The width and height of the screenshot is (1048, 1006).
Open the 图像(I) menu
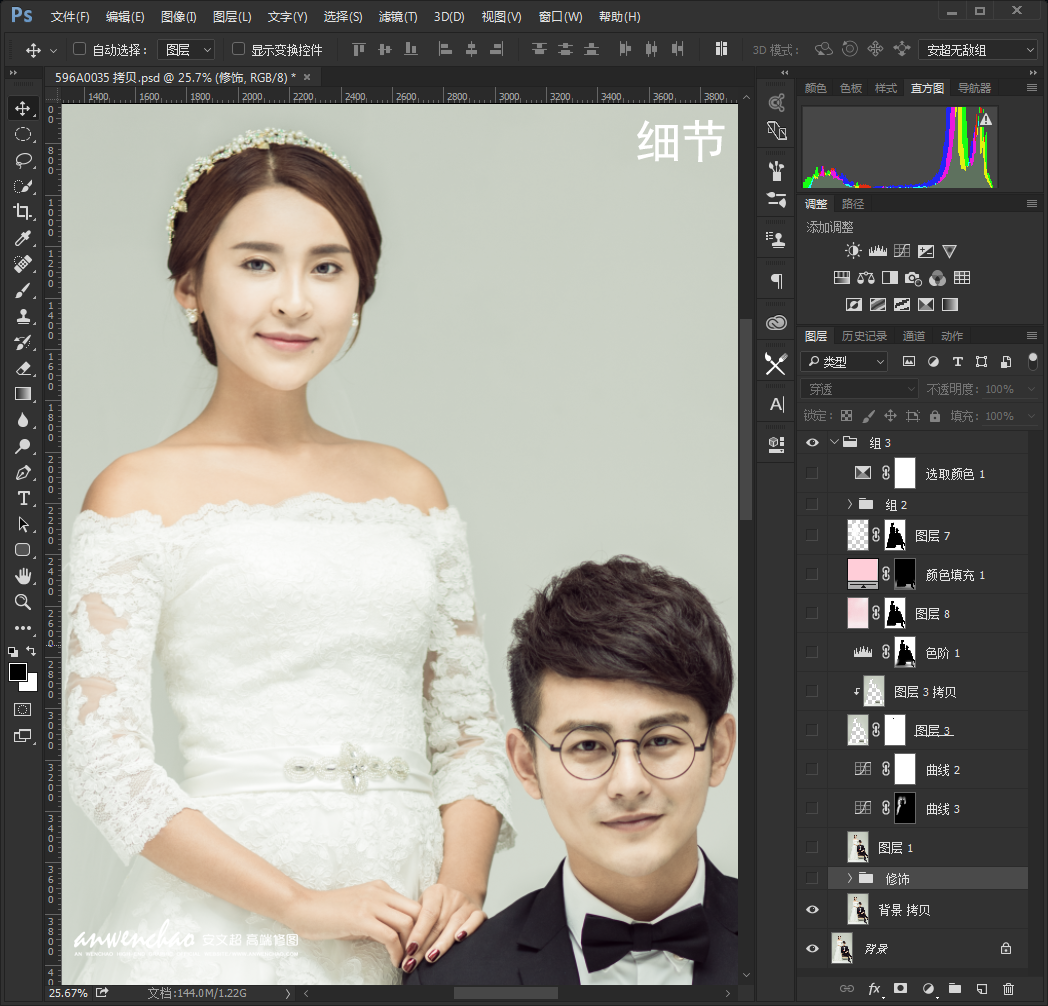click(x=178, y=17)
